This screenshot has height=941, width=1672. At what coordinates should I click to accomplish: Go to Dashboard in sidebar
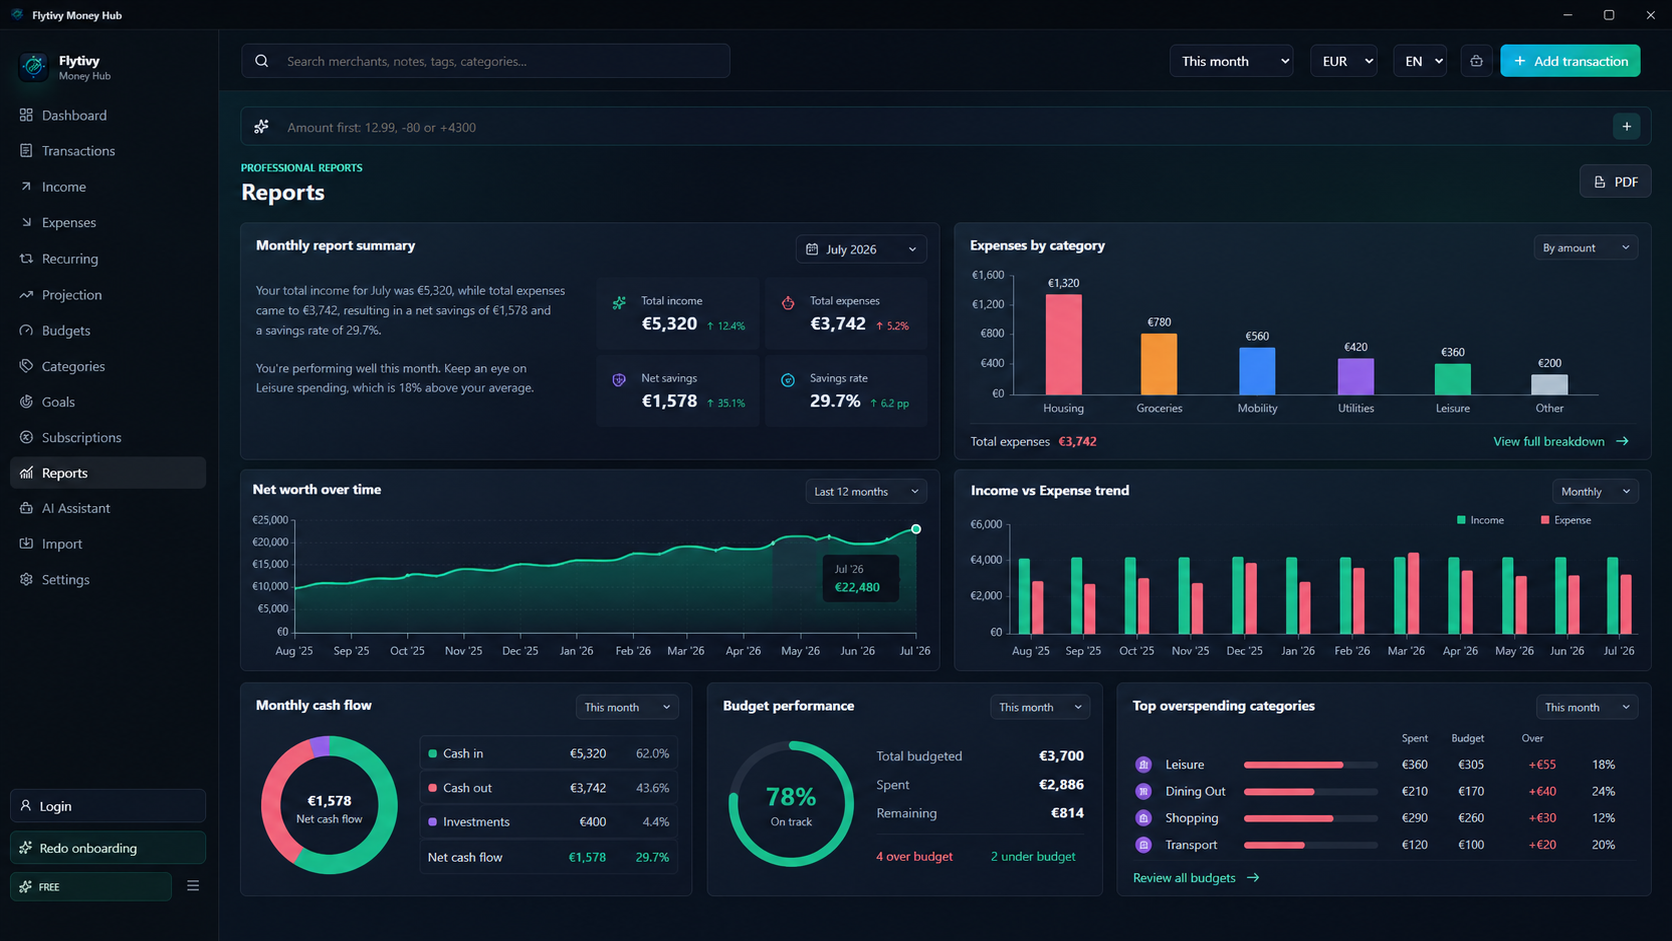pos(108,115)
